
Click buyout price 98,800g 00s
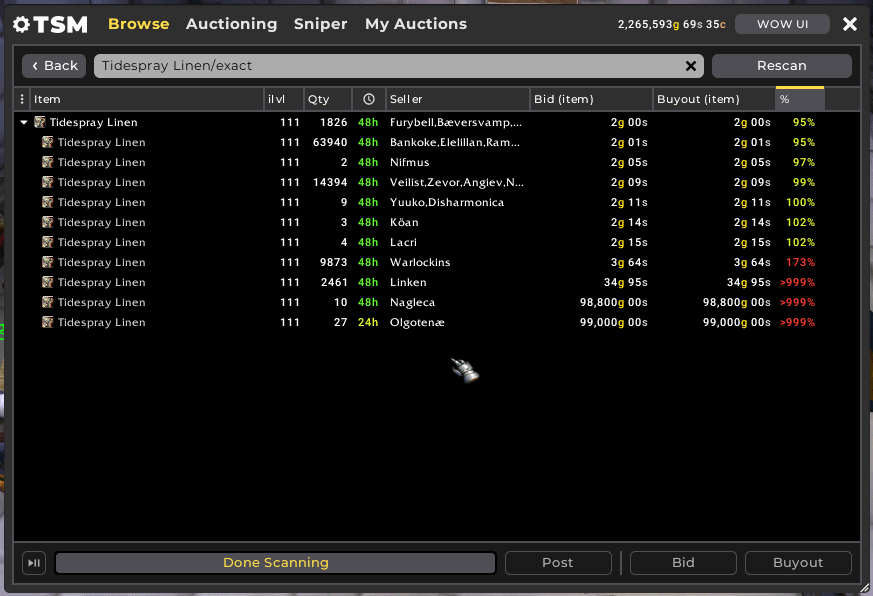tap(737, 302)
